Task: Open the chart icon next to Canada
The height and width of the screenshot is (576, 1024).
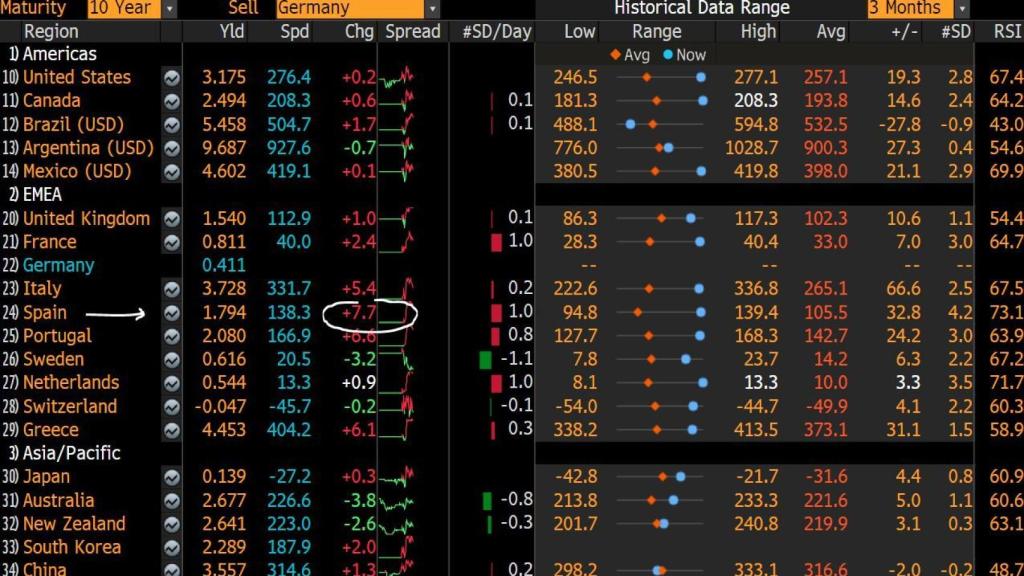Action: [x=172, y=101]
